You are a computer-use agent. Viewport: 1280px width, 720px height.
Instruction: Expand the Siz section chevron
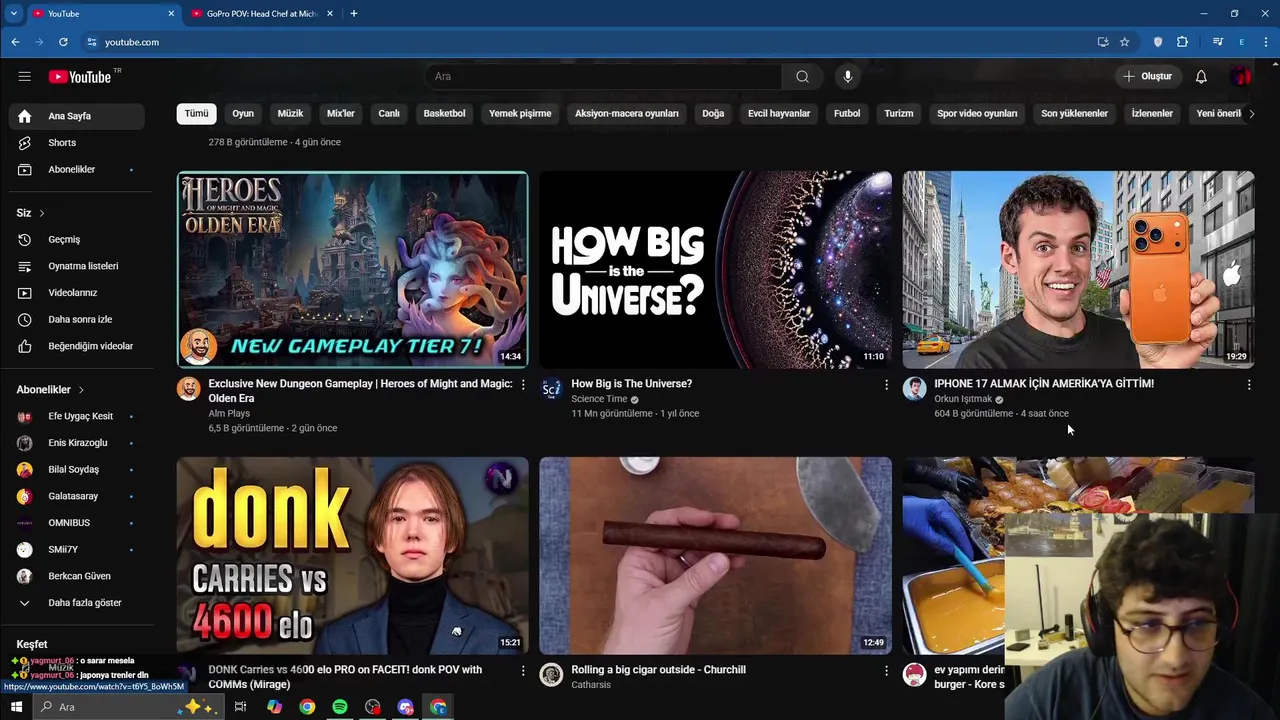[x=42, y=213]
